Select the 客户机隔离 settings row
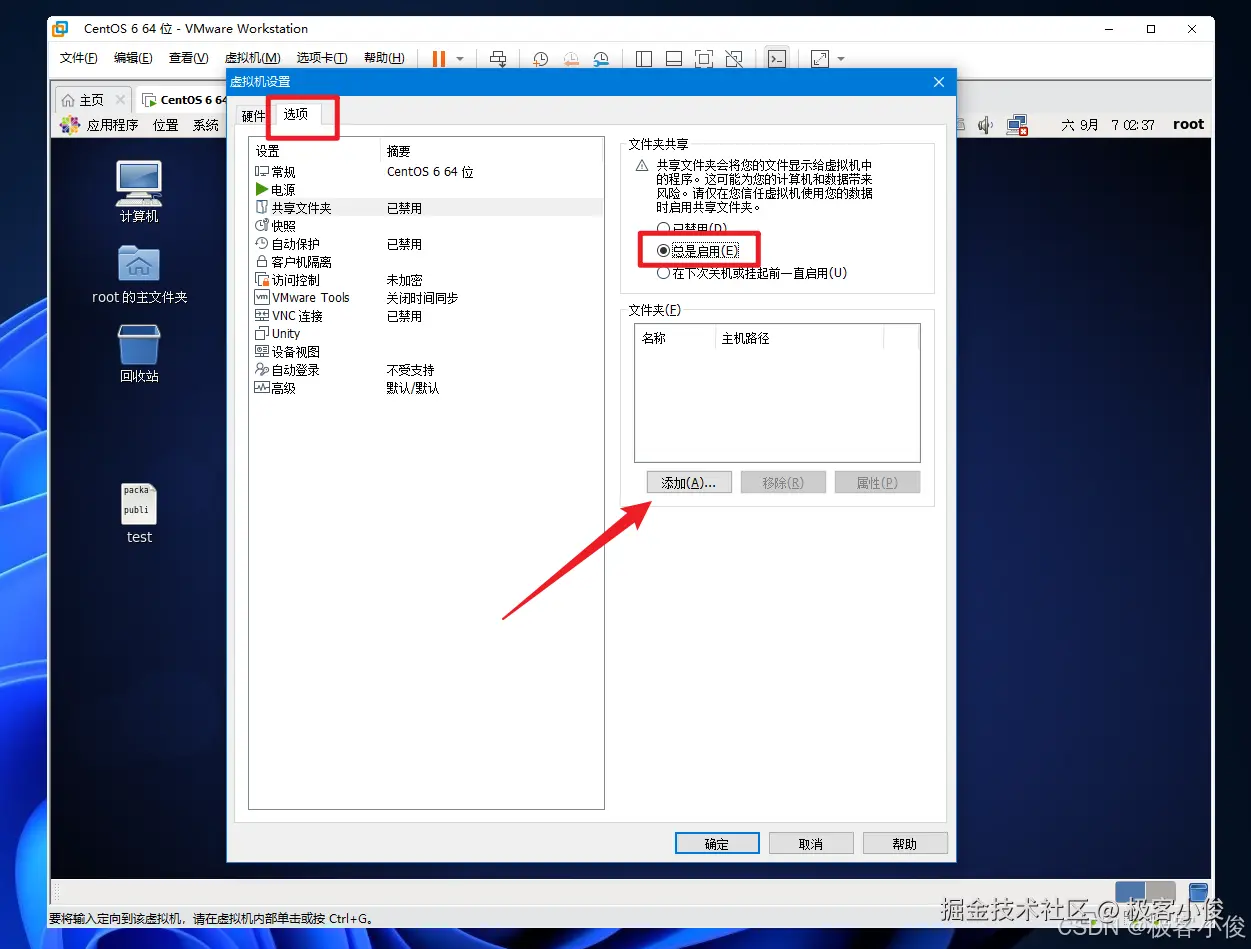 [427, 262]
